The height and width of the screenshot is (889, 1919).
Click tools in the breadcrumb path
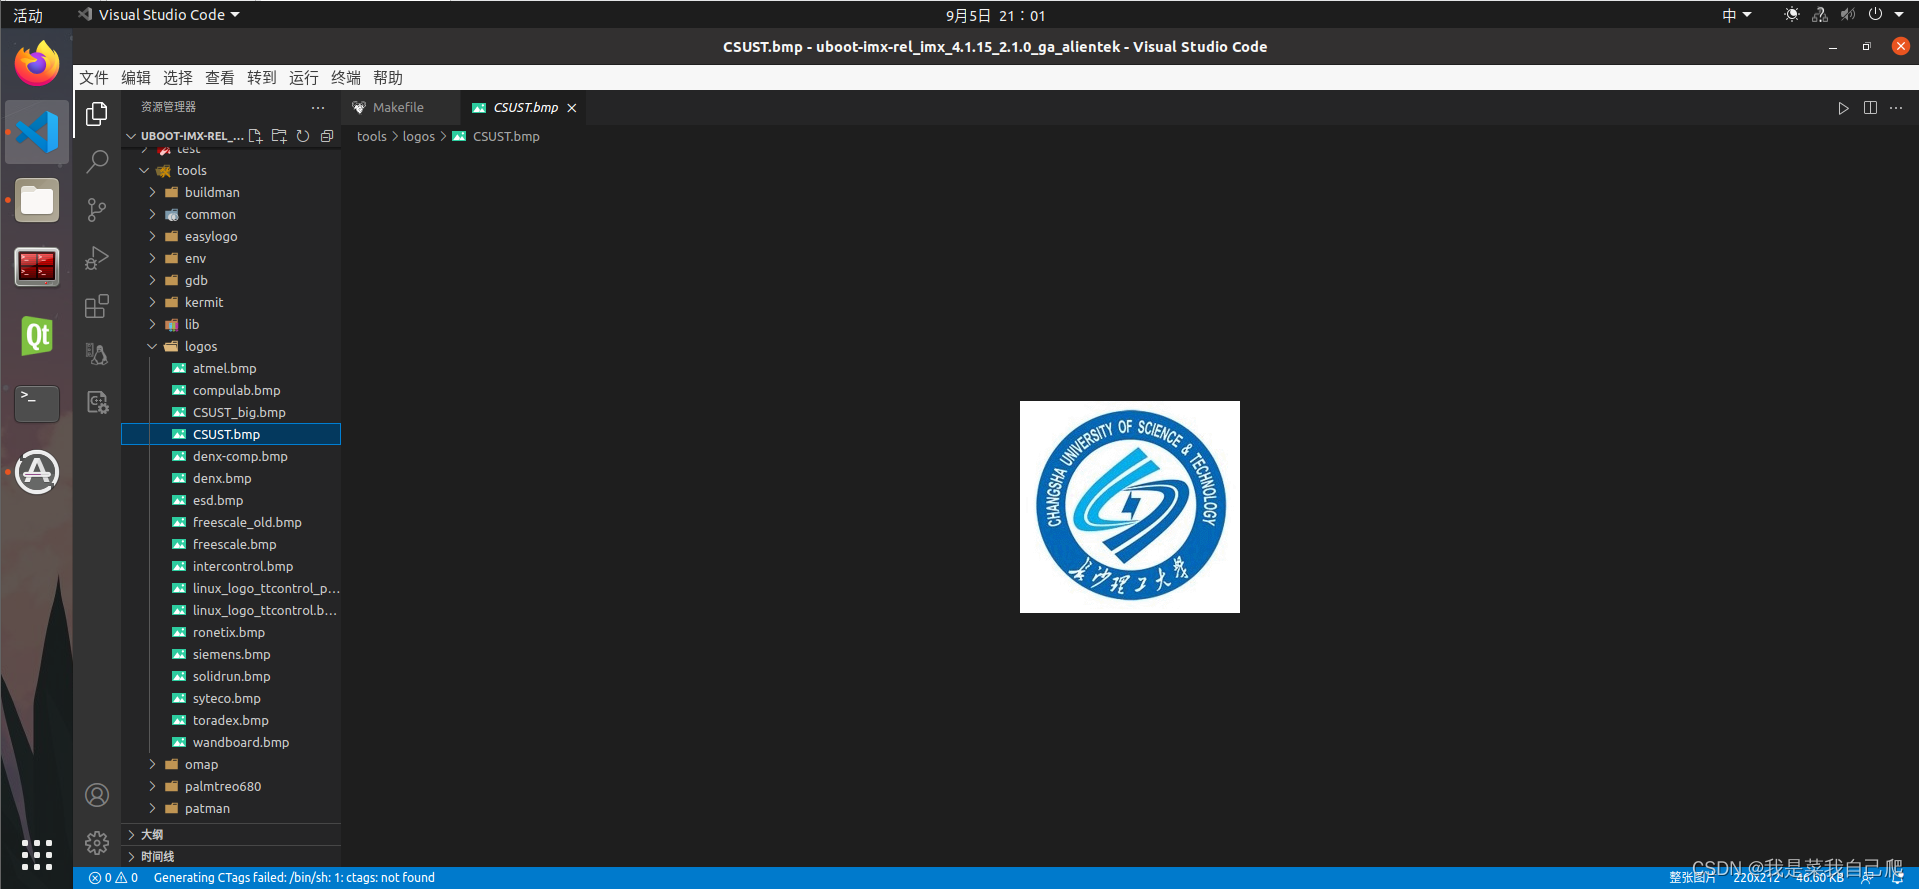click(x=372, y=137)
